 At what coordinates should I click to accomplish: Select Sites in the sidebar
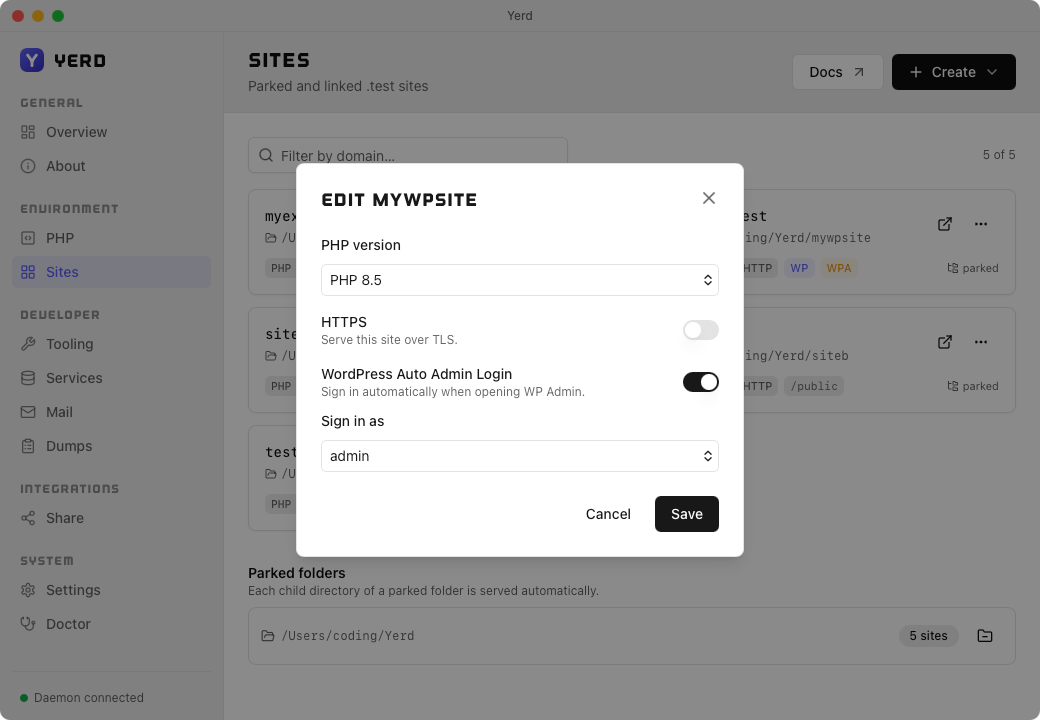point(111,272)
